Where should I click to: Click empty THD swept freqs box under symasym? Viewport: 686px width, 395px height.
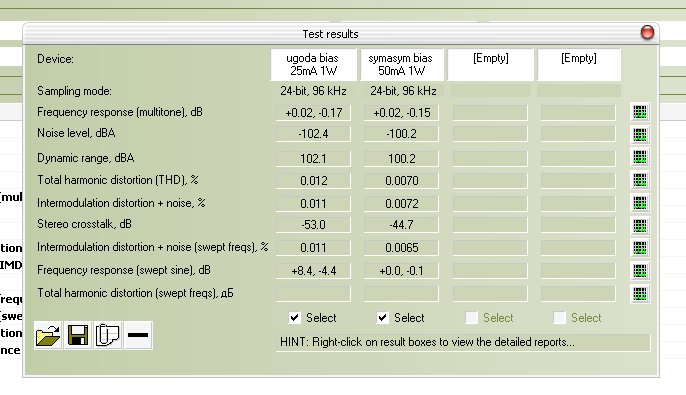coord(401,294)
